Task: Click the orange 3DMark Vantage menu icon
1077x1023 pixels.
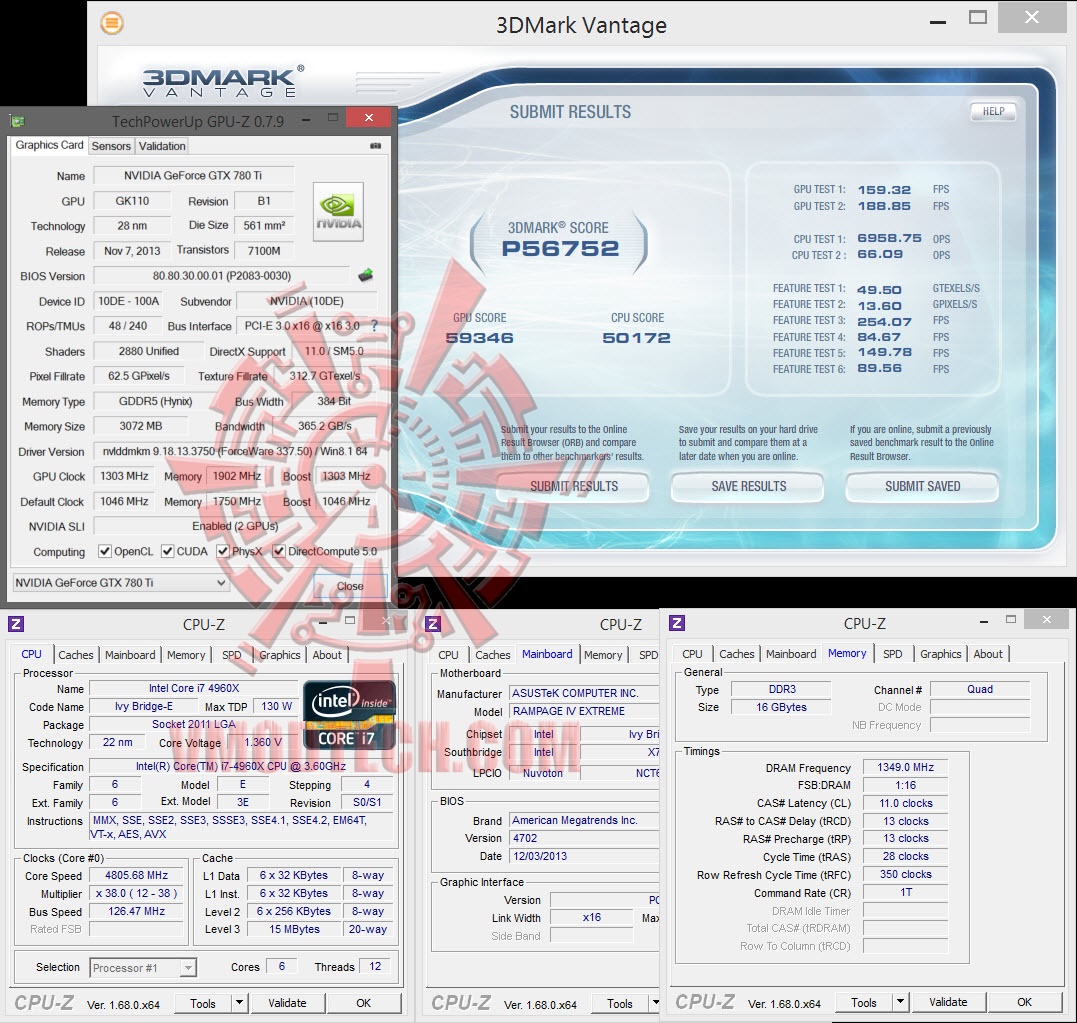Action: pos(112,23)
